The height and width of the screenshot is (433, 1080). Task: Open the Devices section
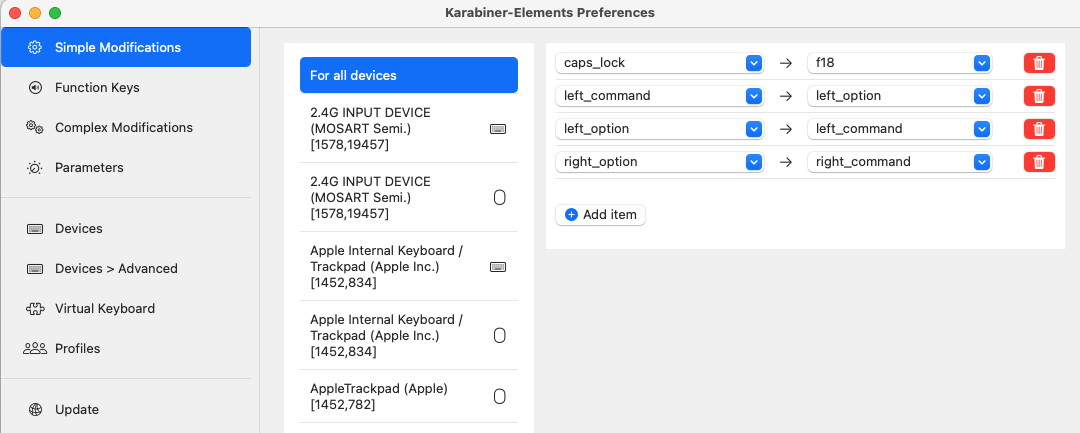tap(126, 229)
